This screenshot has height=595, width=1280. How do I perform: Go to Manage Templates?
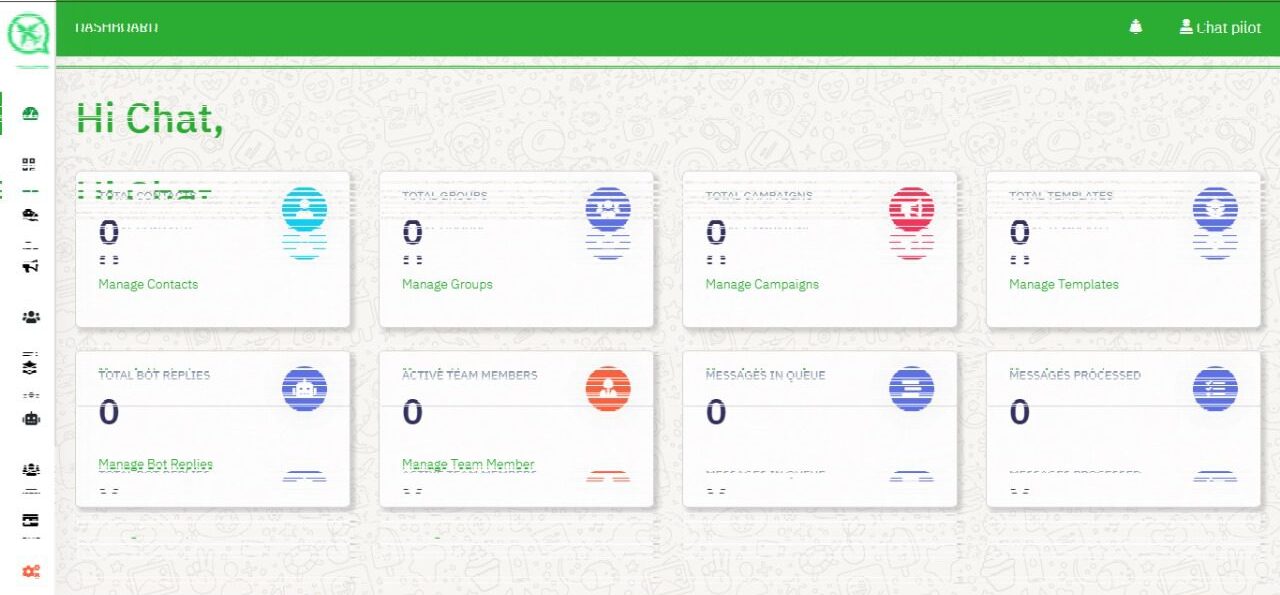pos(1064,284)
